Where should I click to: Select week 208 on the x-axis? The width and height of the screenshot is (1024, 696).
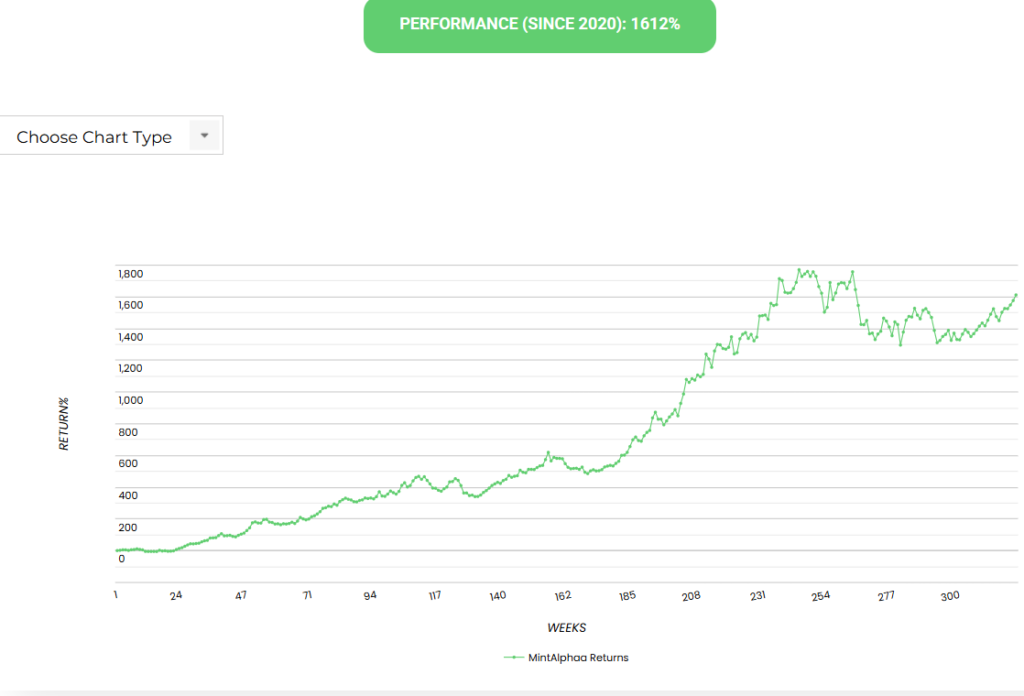point(691,596)
